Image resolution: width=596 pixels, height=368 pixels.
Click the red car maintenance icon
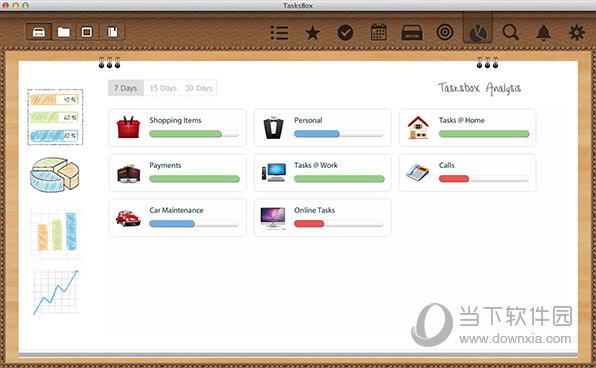[128, 218]
